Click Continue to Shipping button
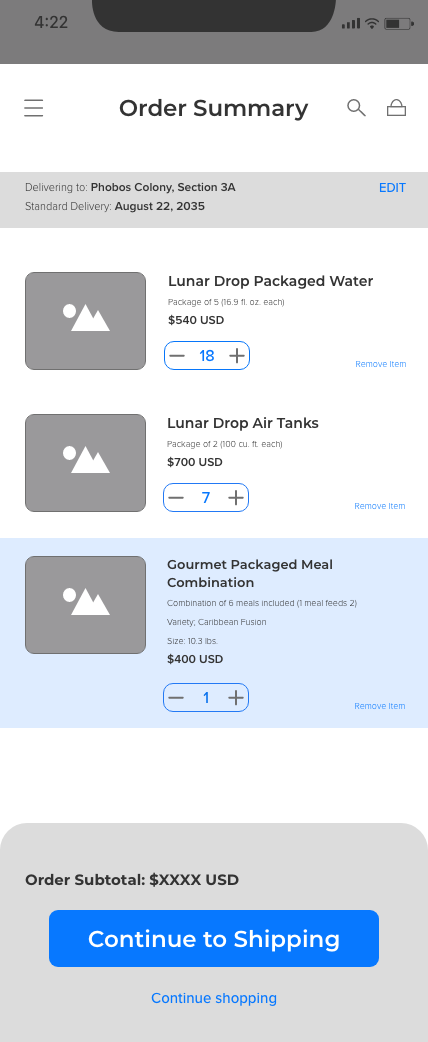The image size is (428, 1042). click(x=214, y=938)
